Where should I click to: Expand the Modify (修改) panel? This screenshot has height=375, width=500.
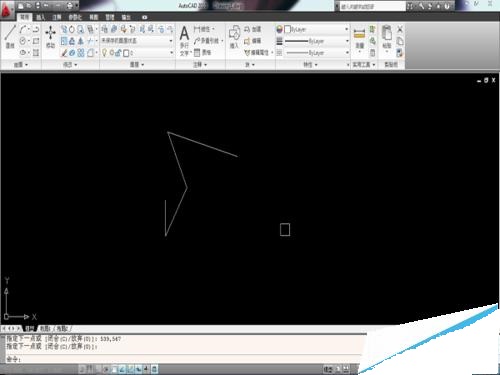pyautogui.click(x=70, y=65)
